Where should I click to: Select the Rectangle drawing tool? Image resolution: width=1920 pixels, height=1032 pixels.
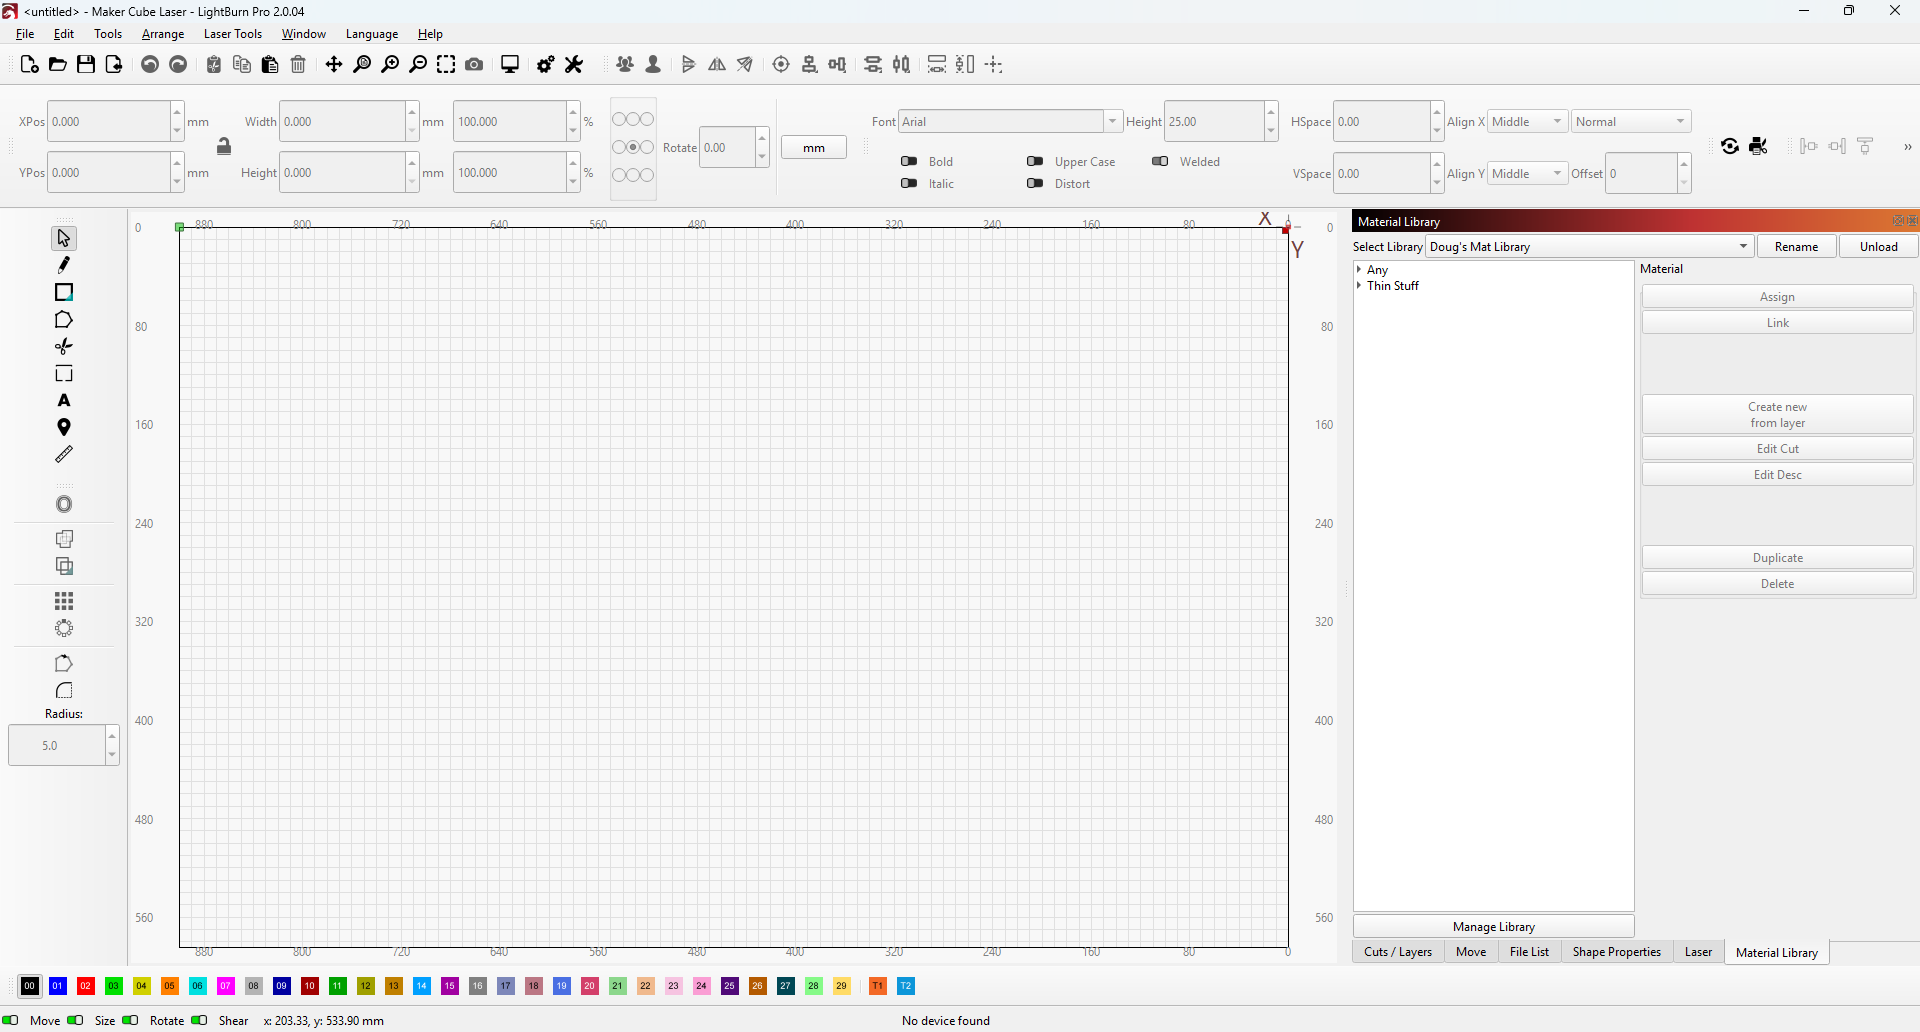pyautogui.click(x=64, y=292)
